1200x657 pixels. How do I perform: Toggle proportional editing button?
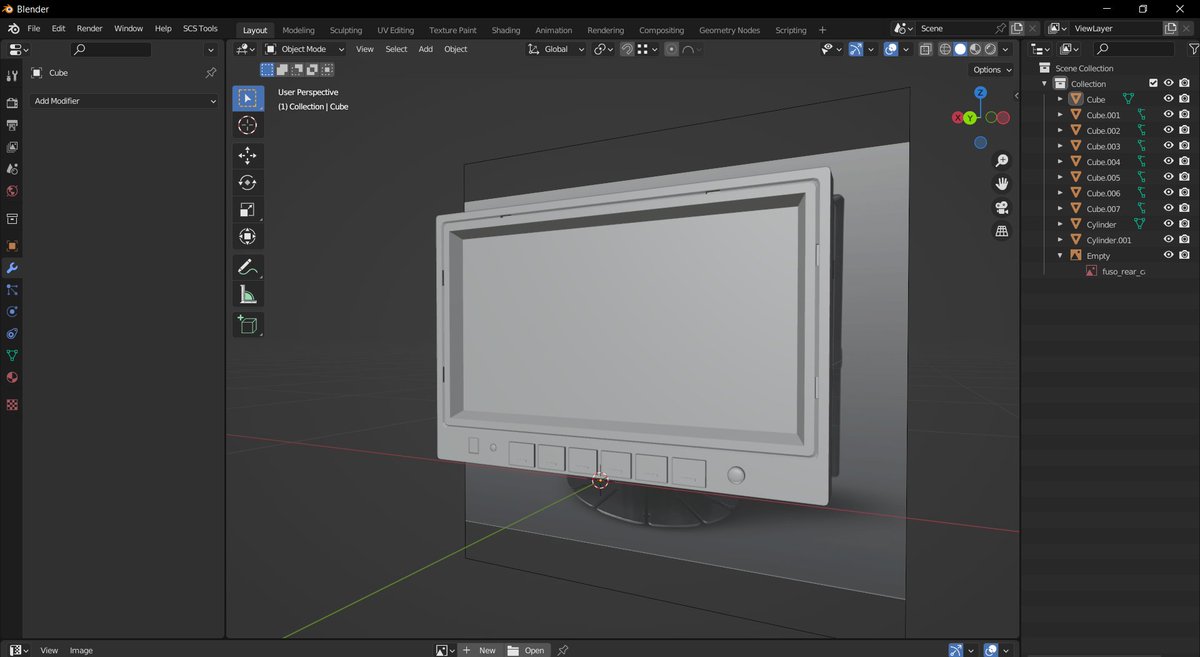click(671, 49)
